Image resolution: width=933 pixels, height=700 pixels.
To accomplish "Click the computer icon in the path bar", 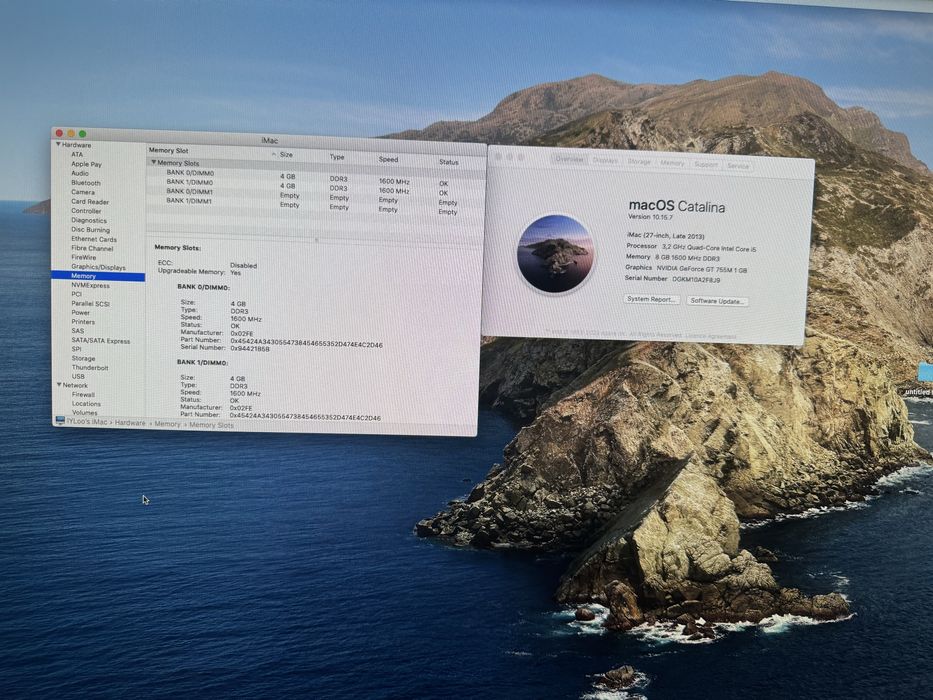I will [60, 420].
